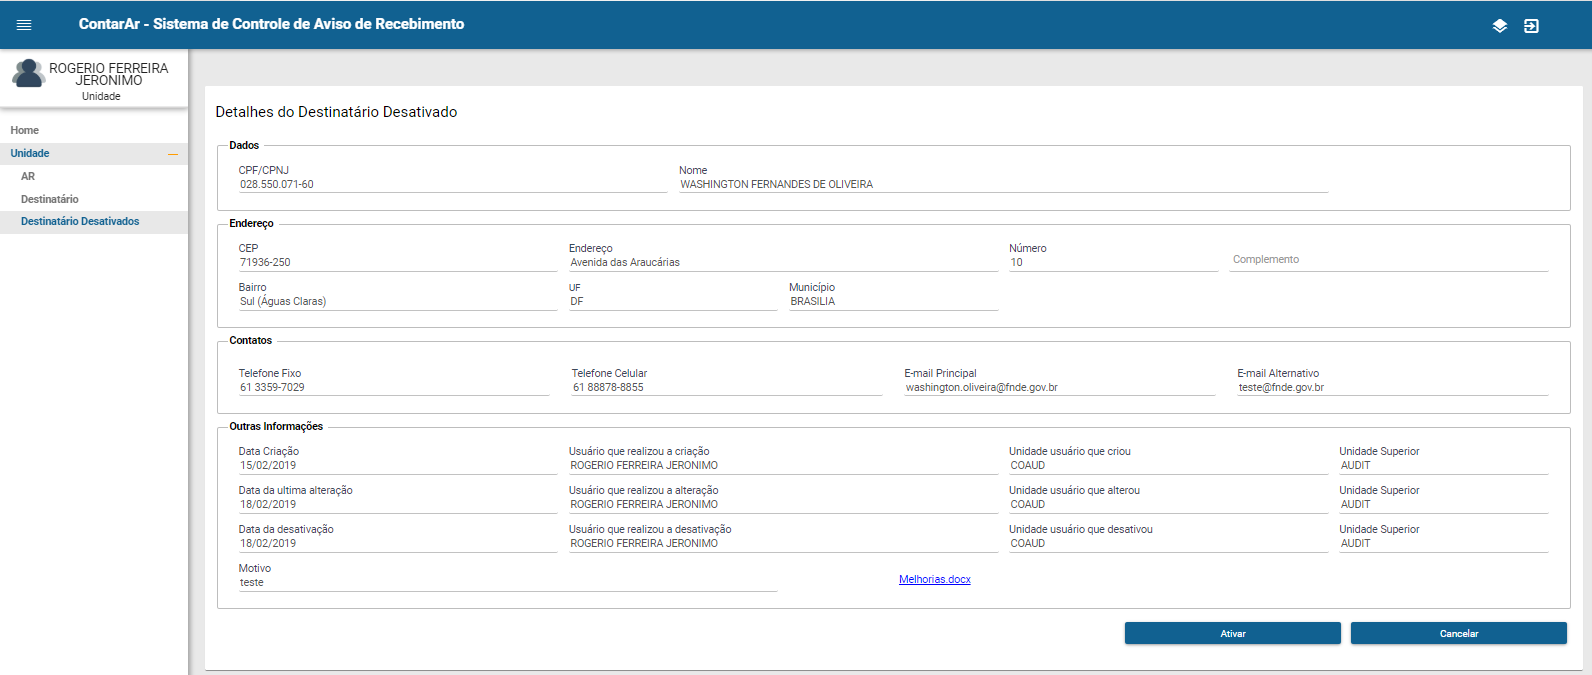Click the empty Complemento field
This screenshot has height=675, width=1592.
(1388, 260)
